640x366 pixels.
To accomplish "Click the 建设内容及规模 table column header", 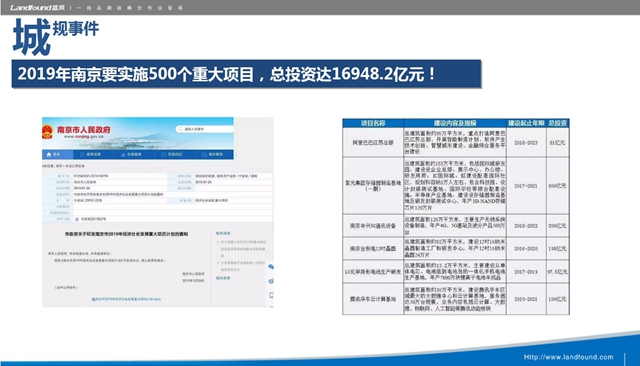I will click(x=455, y=123).
